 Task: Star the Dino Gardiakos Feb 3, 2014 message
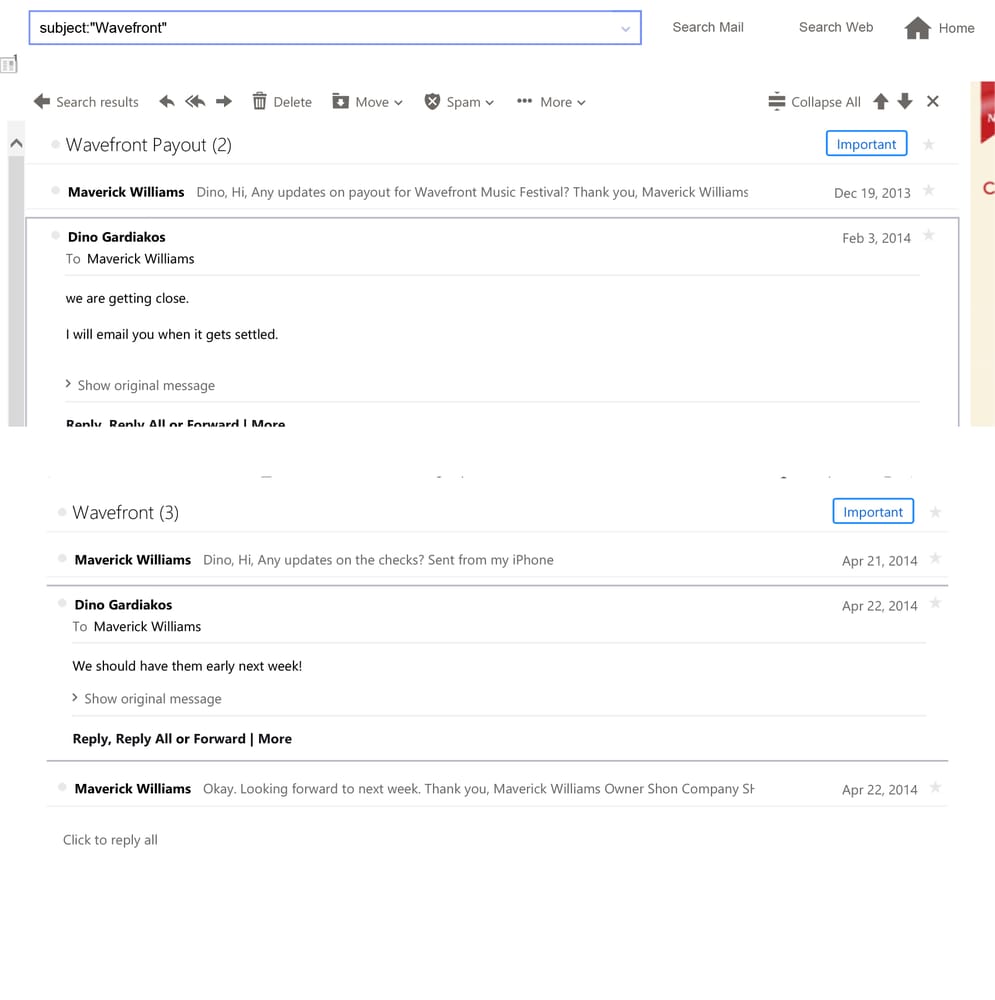(x=929, y=236)
